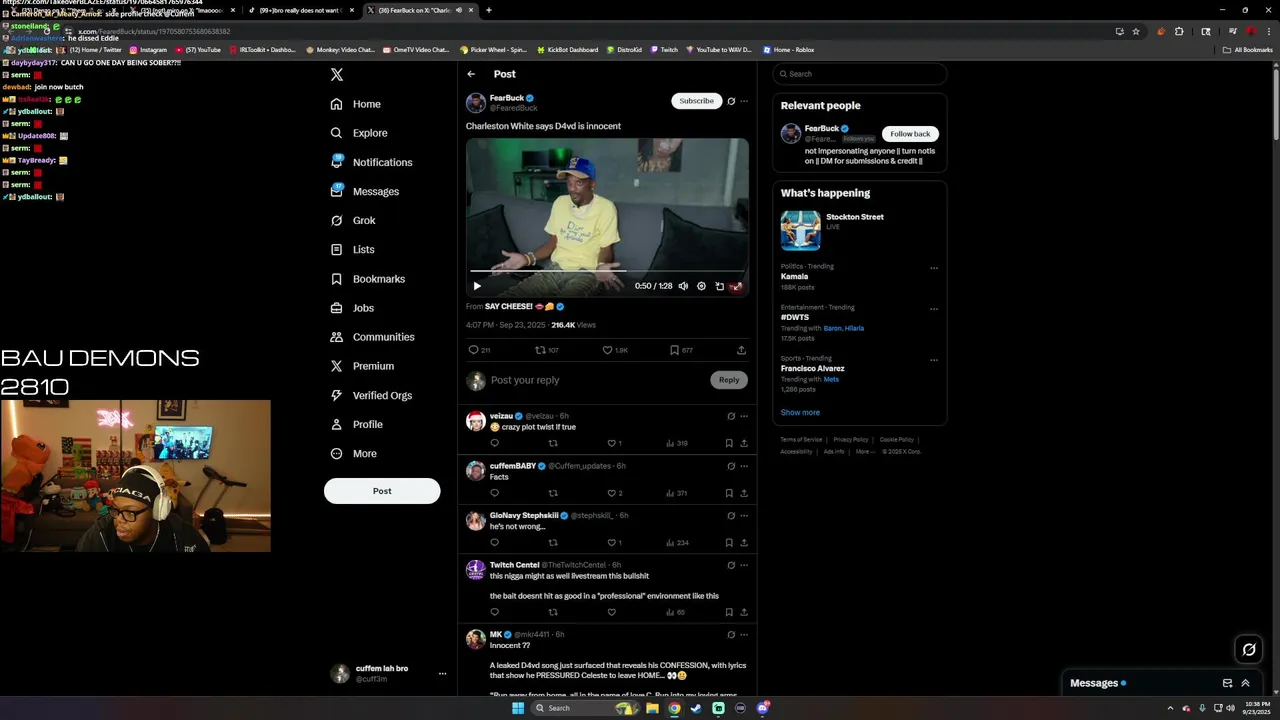Open more options for #DWTS trend
This screenshot has width=1280, height=720.
coord(934,309)
